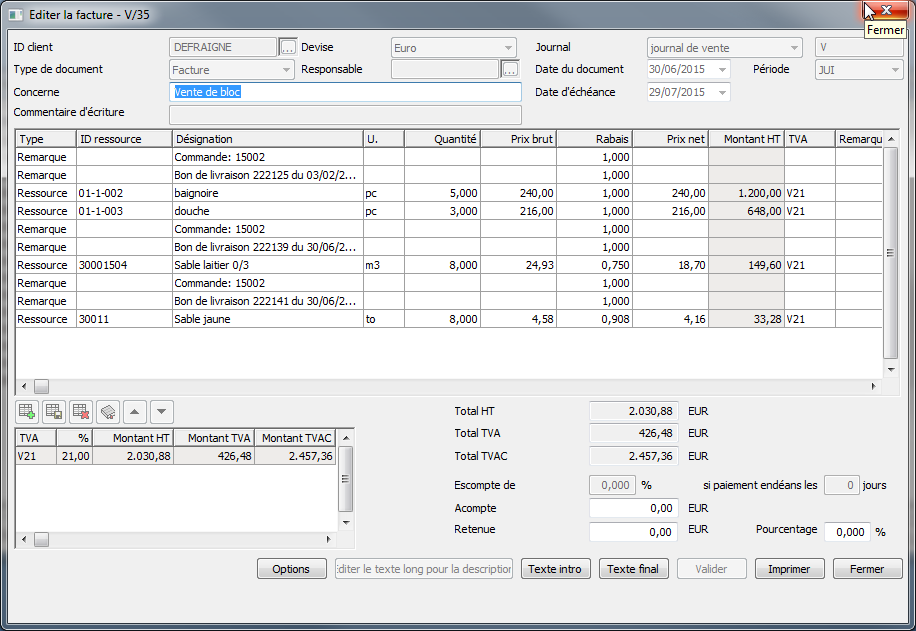Move the selected line up with the arrow

coord(135,411)
